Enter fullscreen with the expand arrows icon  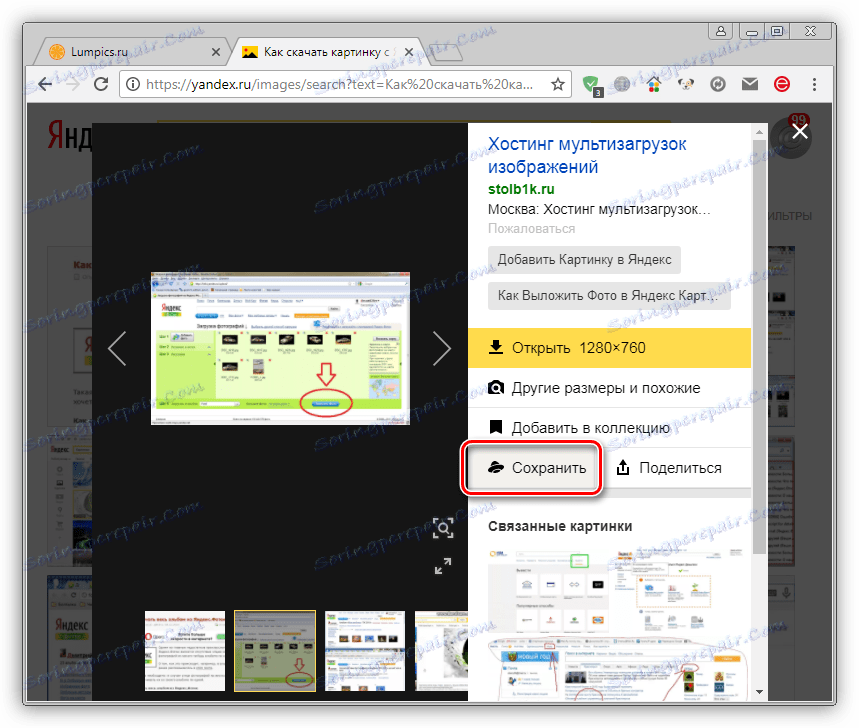pos(443,566)
